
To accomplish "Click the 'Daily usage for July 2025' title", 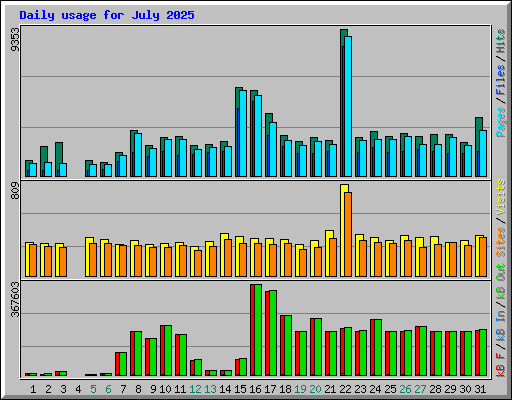I will coord(107,15).
